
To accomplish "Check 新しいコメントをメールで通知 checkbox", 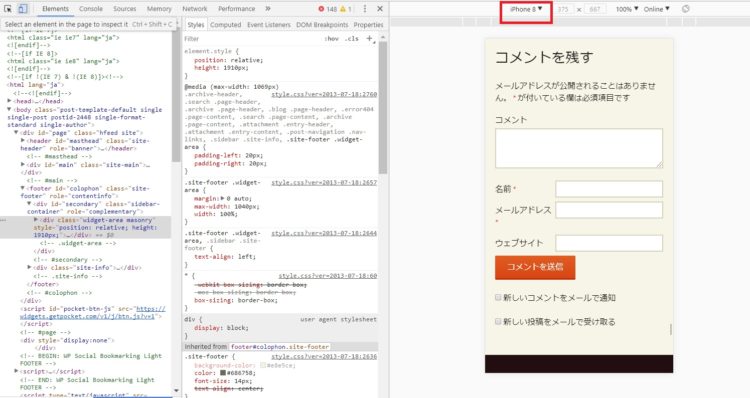I will (498, 298).
